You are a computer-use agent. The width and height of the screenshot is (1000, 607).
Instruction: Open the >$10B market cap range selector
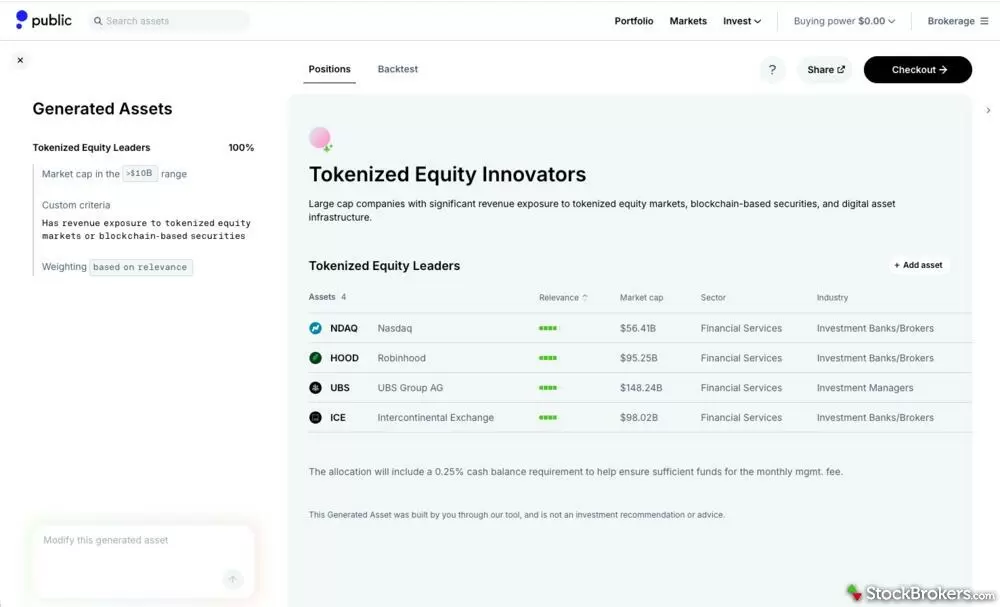pos(139,172)
